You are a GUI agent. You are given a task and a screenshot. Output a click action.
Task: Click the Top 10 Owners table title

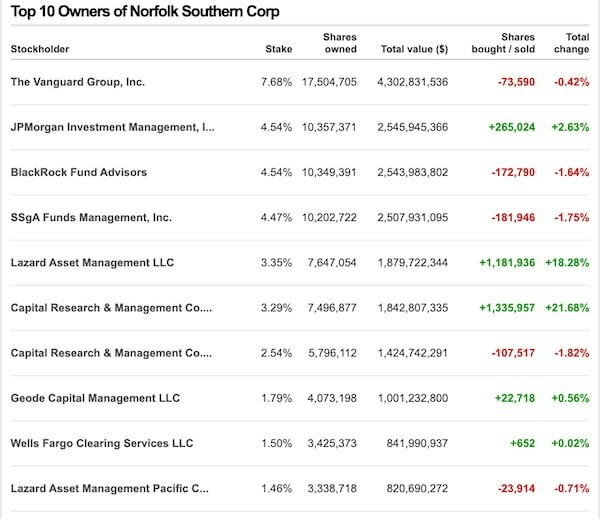(x=145, y=12)
